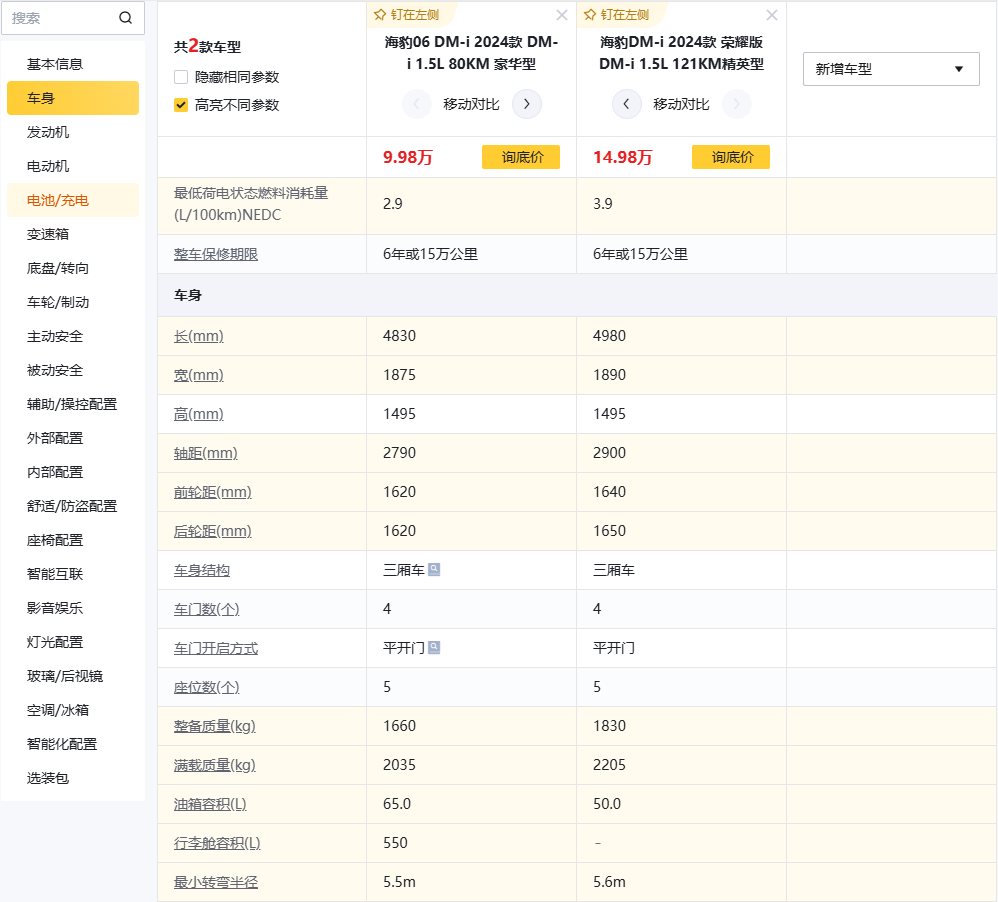Open 整车保修期限 parameter link

(x=216, y=254)
